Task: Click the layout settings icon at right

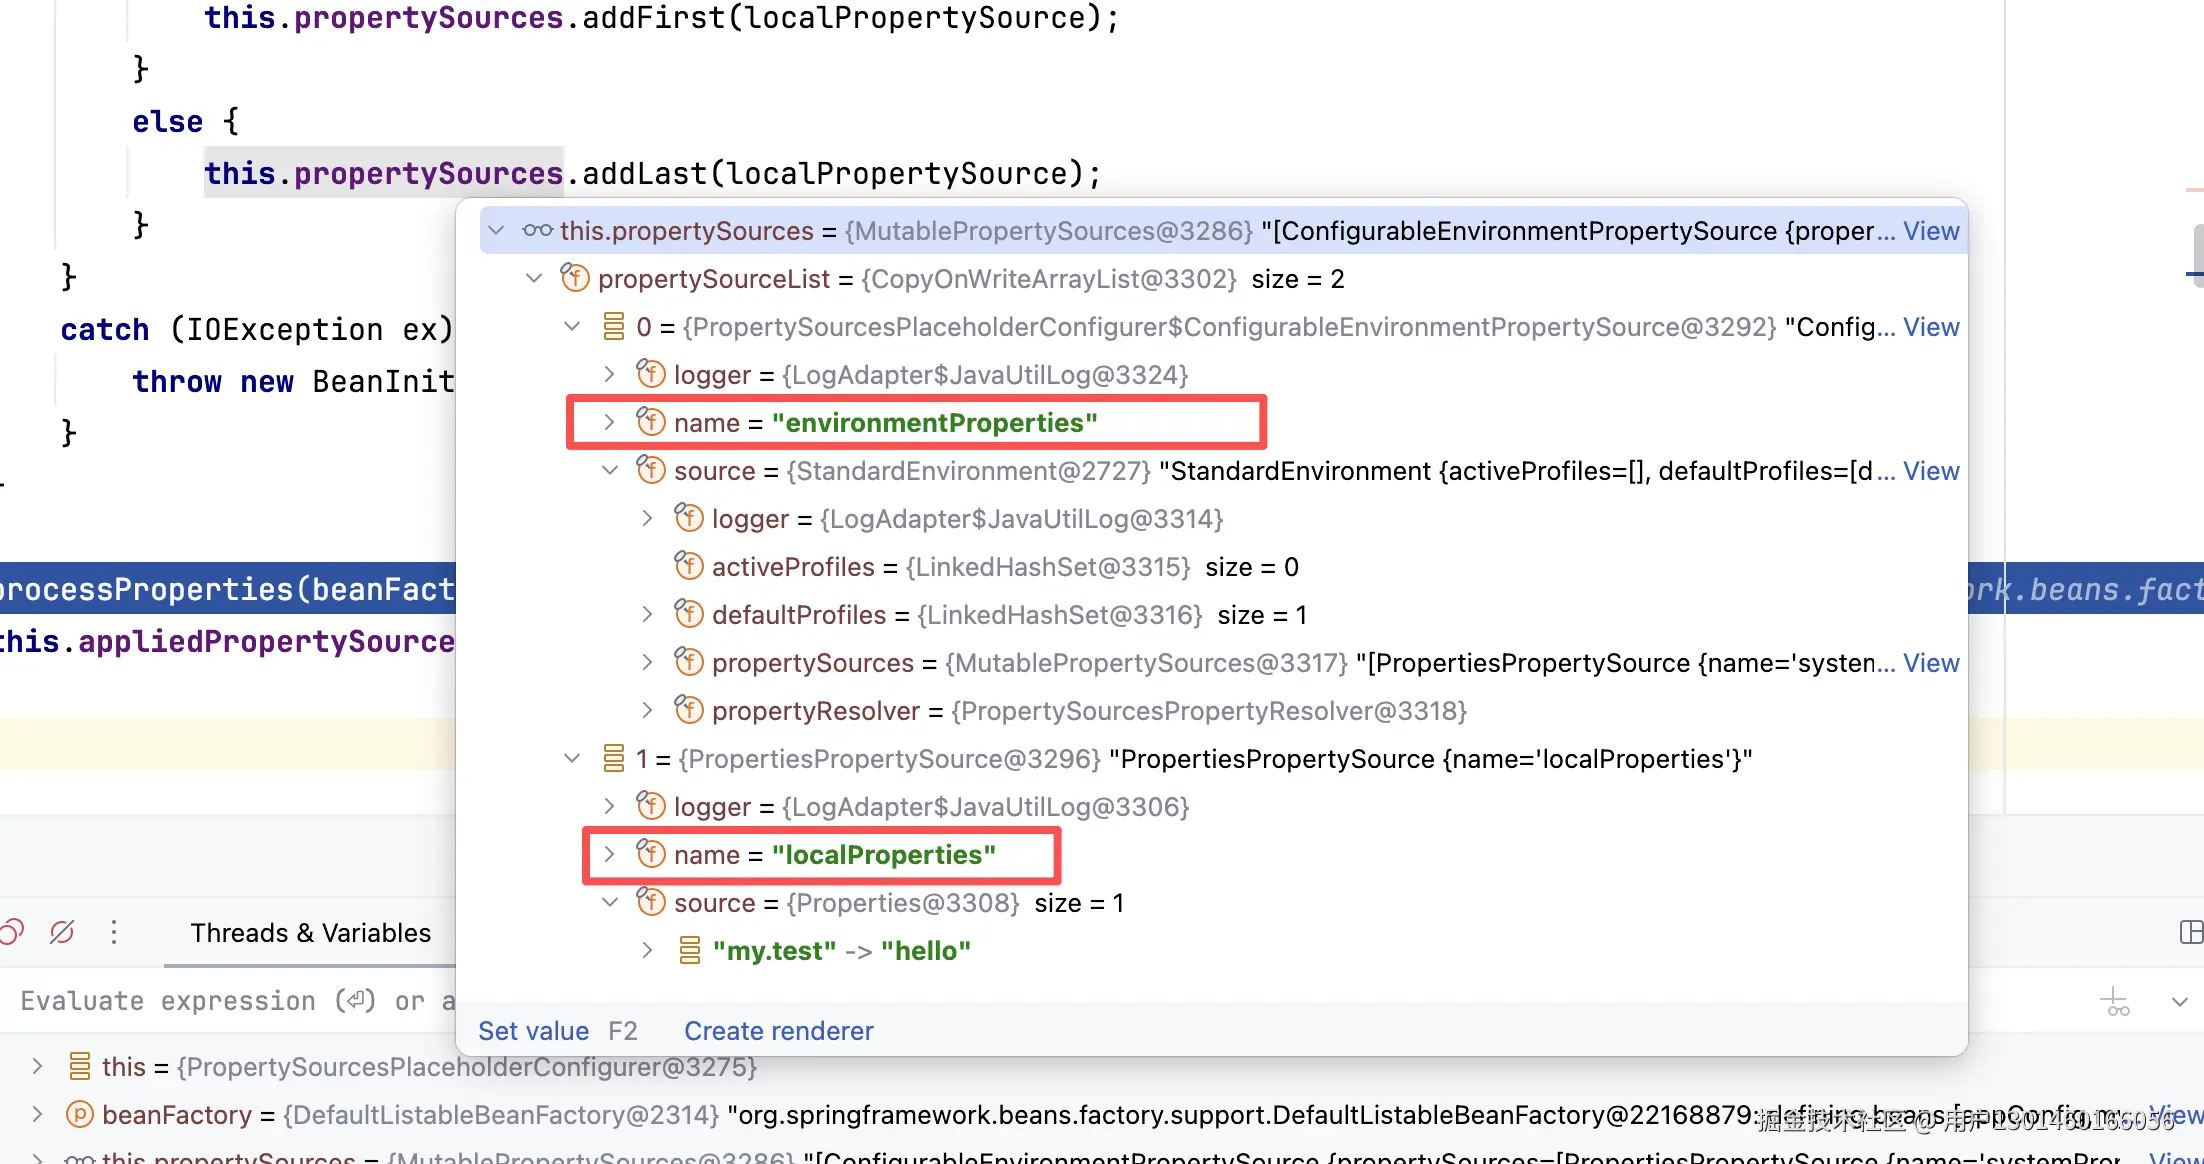Action: point(2190,932)
